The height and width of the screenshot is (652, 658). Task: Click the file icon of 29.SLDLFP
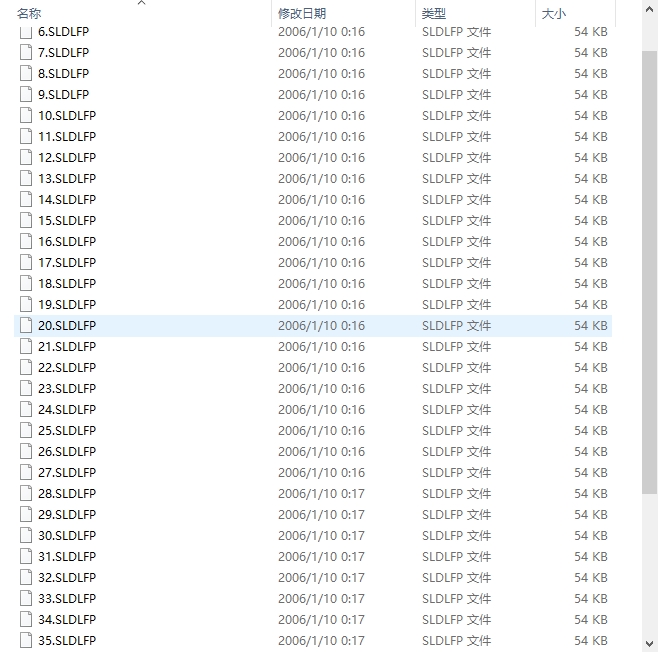coord(26,514)
